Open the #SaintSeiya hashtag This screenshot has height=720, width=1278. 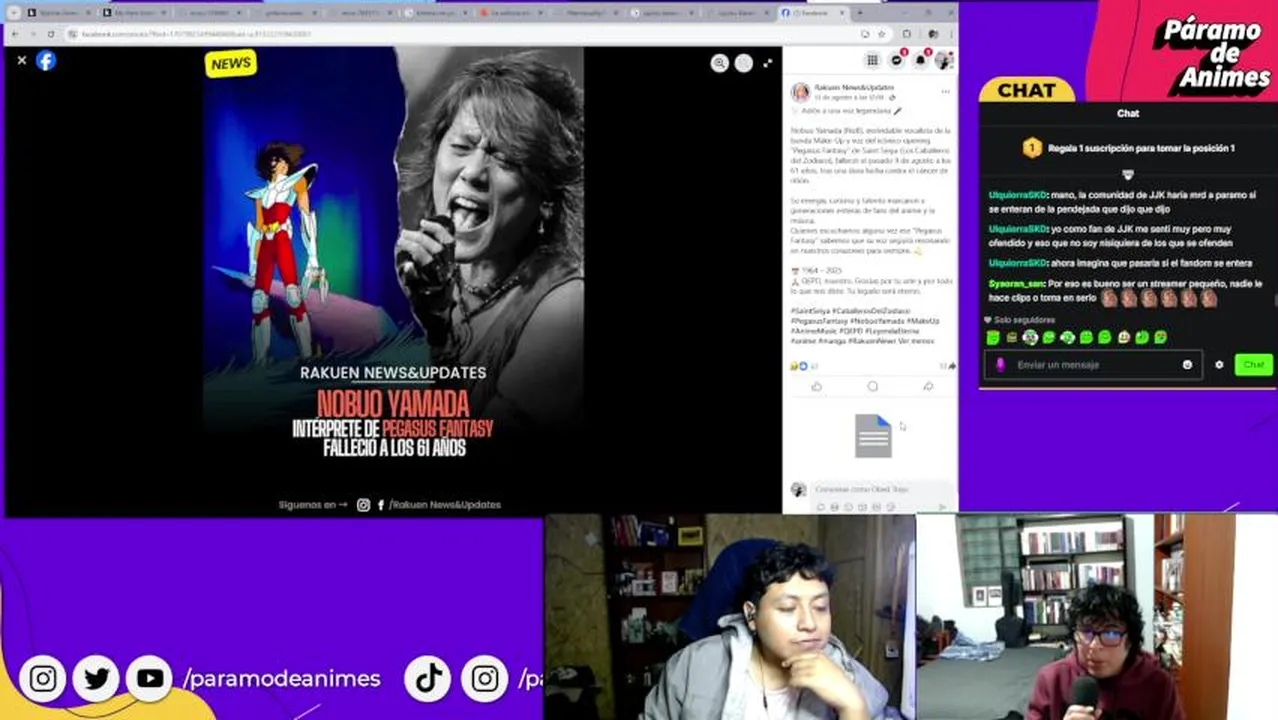810,311
